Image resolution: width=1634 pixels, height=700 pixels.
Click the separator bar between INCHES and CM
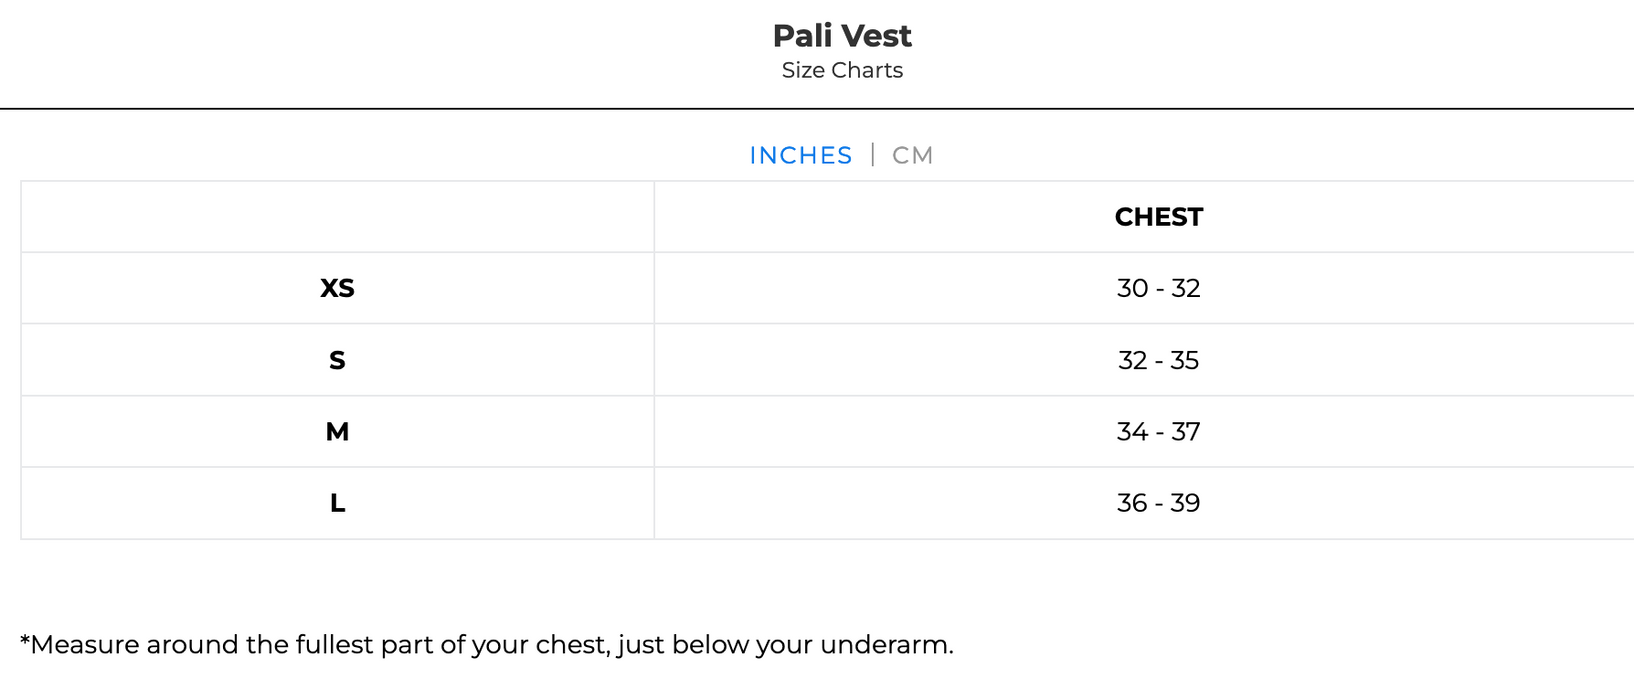click(873, 155)
